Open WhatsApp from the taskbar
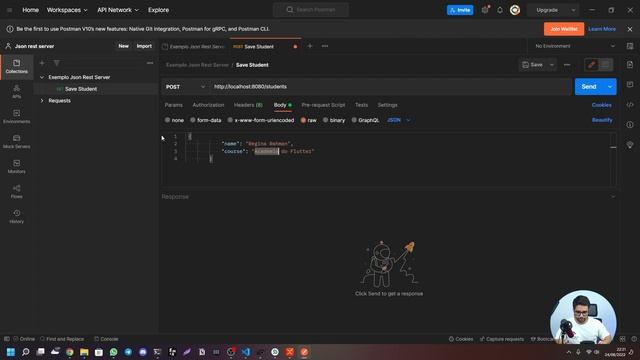The height and width of the screenshot is (360, 640). pyautogui.click(x=113, y=352)
